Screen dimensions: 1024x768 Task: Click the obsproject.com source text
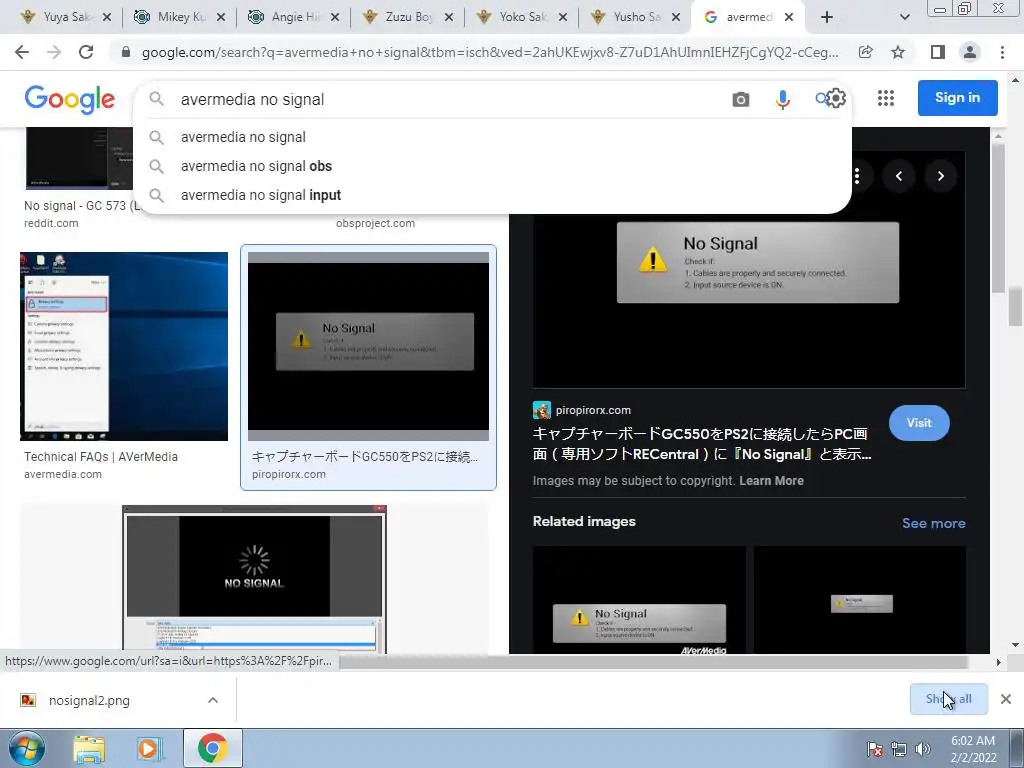click(x=376, y=223)
